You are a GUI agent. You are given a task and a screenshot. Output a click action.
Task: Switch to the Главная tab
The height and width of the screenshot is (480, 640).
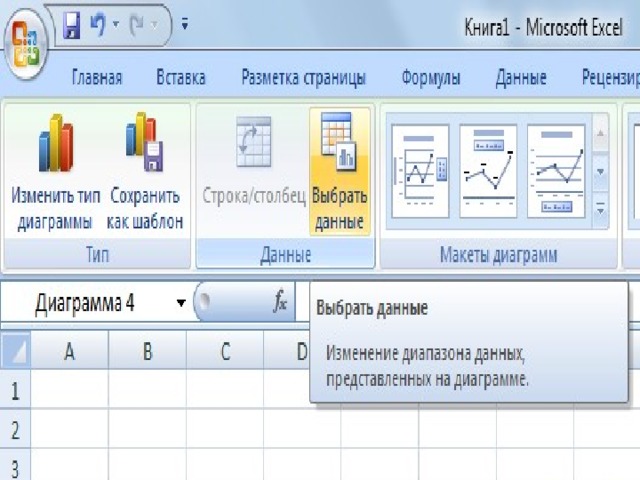(97, 78)
